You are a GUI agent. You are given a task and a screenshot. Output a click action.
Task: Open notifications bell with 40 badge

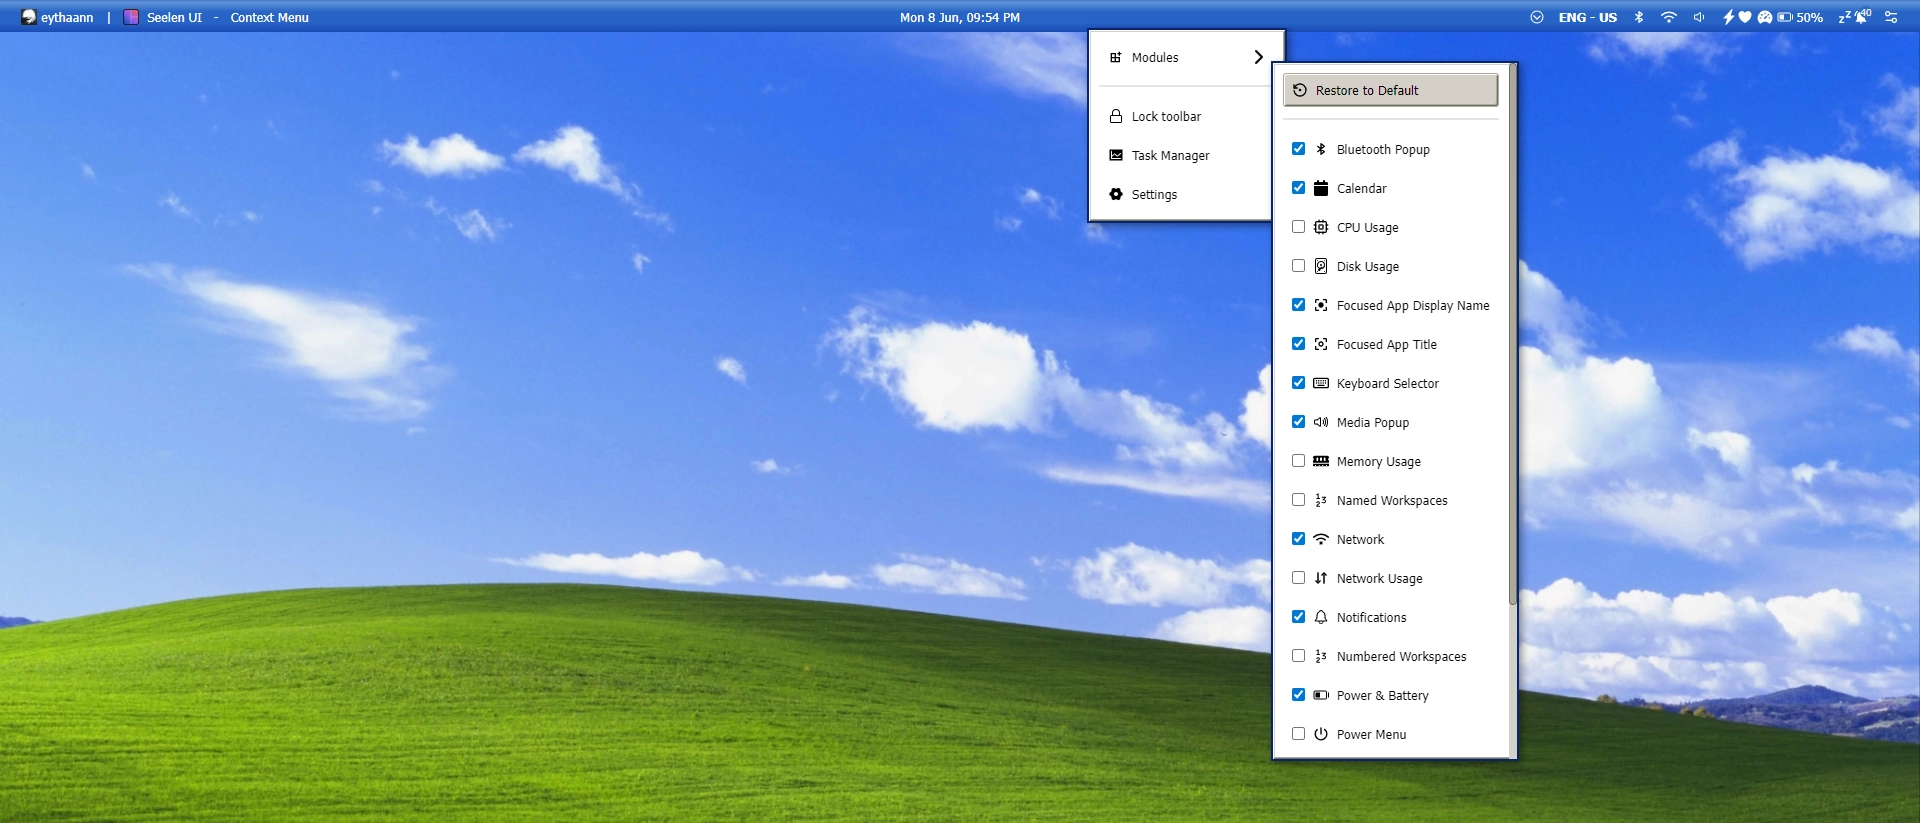pos(1863,17)
